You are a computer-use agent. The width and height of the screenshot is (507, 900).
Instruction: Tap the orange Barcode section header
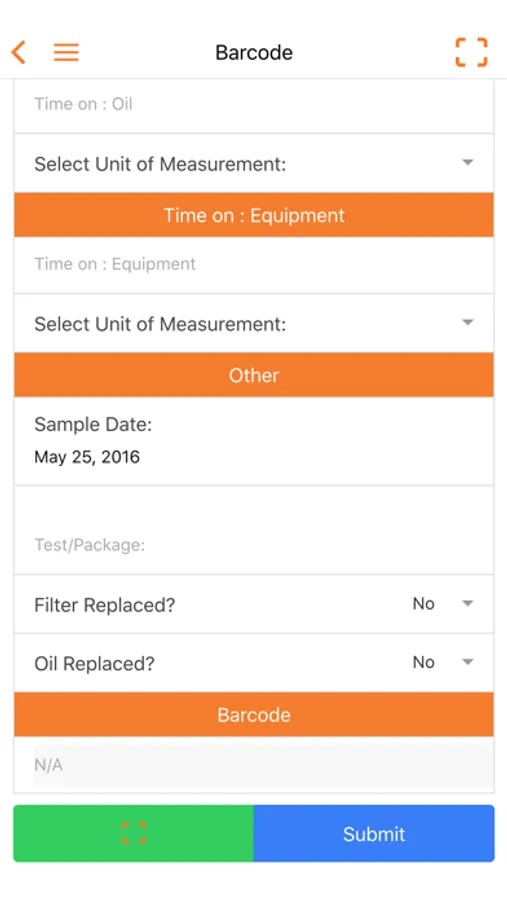coord(254,715)
